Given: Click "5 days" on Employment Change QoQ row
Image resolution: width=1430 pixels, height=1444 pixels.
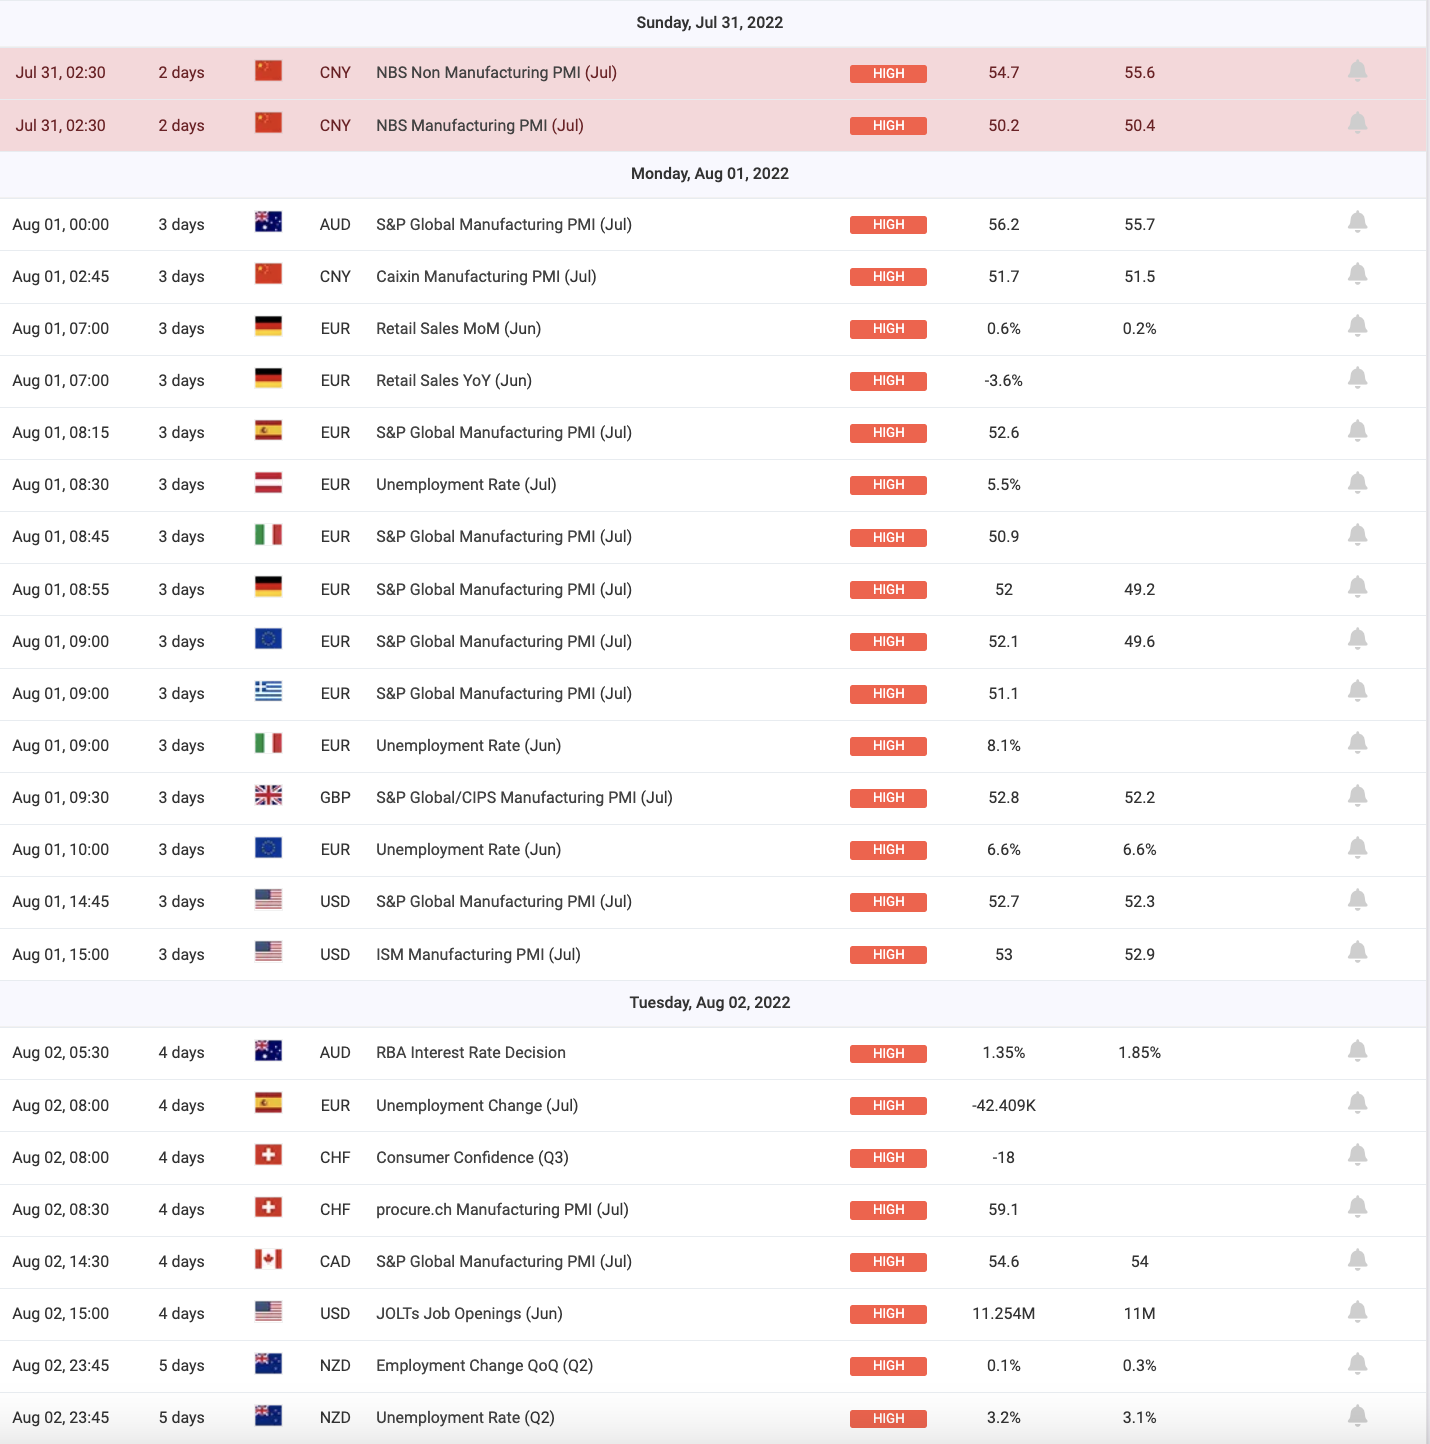Looking at the screenshot, I should point(181,1366).
